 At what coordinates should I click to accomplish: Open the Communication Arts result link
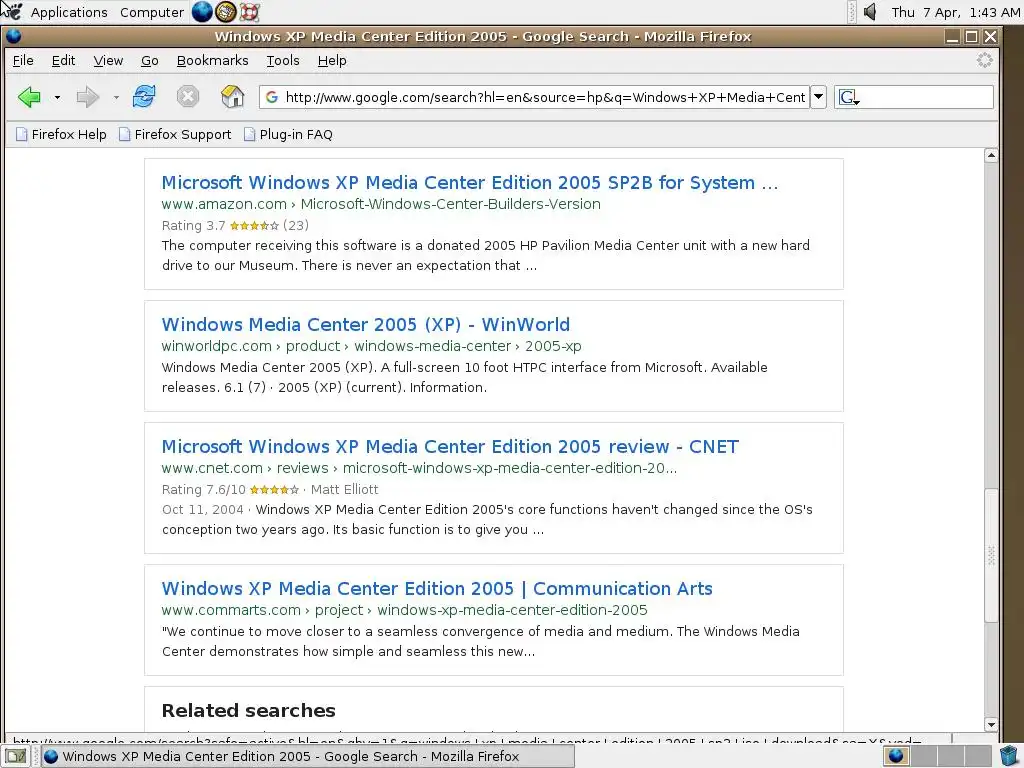(x=437, y=588)
